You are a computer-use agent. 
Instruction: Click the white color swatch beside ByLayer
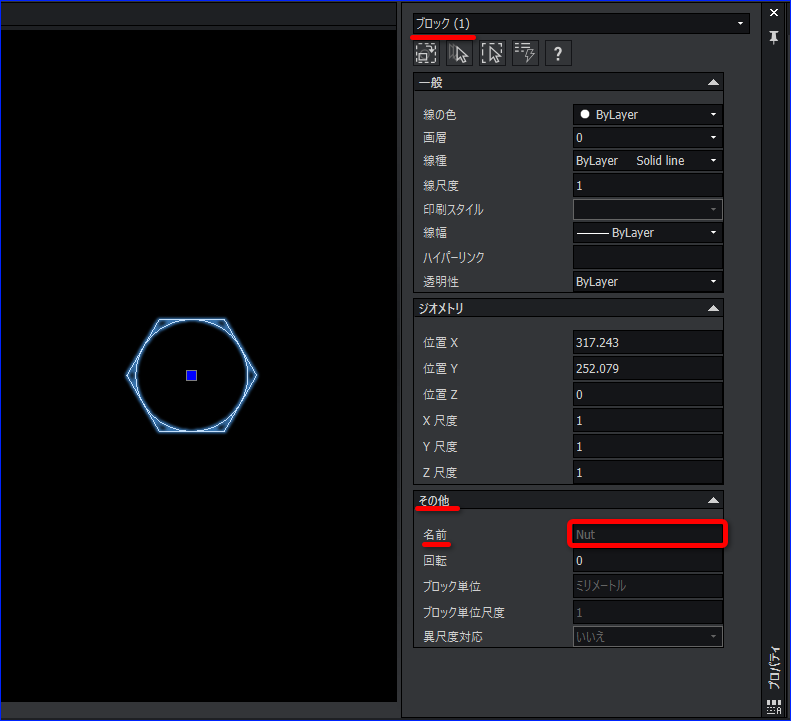pyautogui.click(x=585, y=114)
